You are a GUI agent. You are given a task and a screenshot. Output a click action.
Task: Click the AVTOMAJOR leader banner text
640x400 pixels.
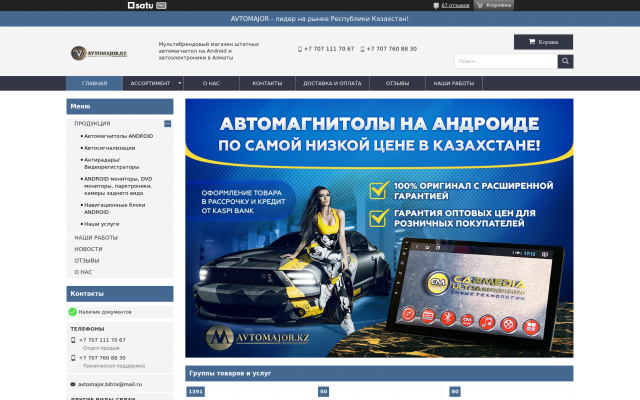coord(320,19)
